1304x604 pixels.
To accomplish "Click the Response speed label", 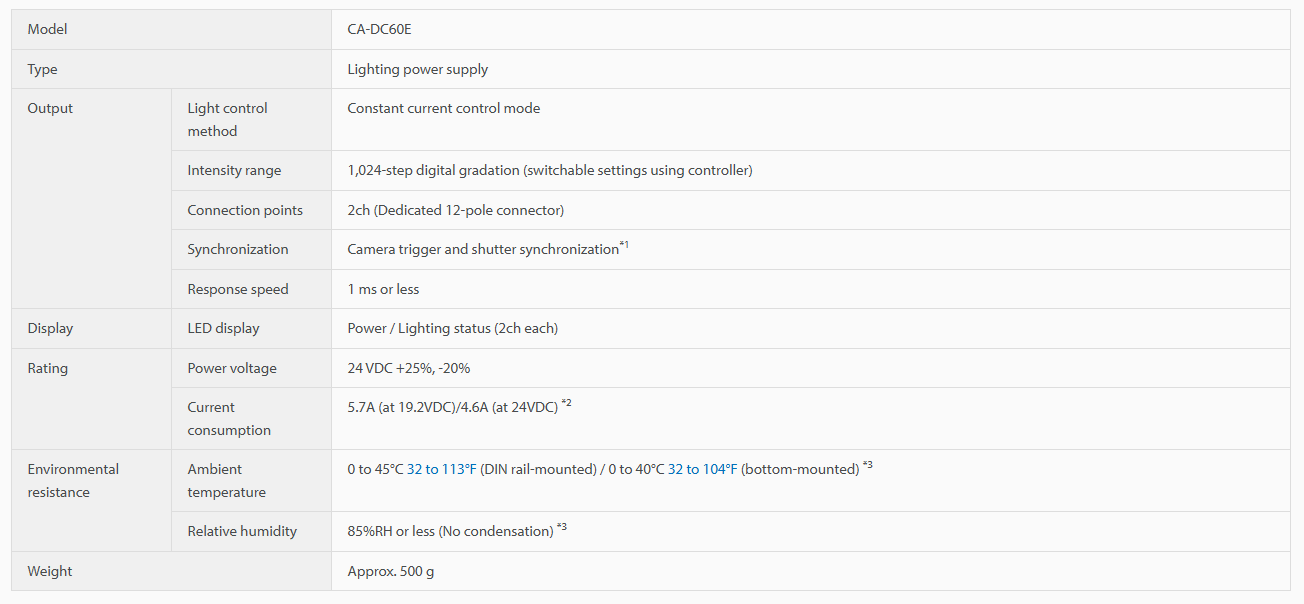I will tap(238, 289).
